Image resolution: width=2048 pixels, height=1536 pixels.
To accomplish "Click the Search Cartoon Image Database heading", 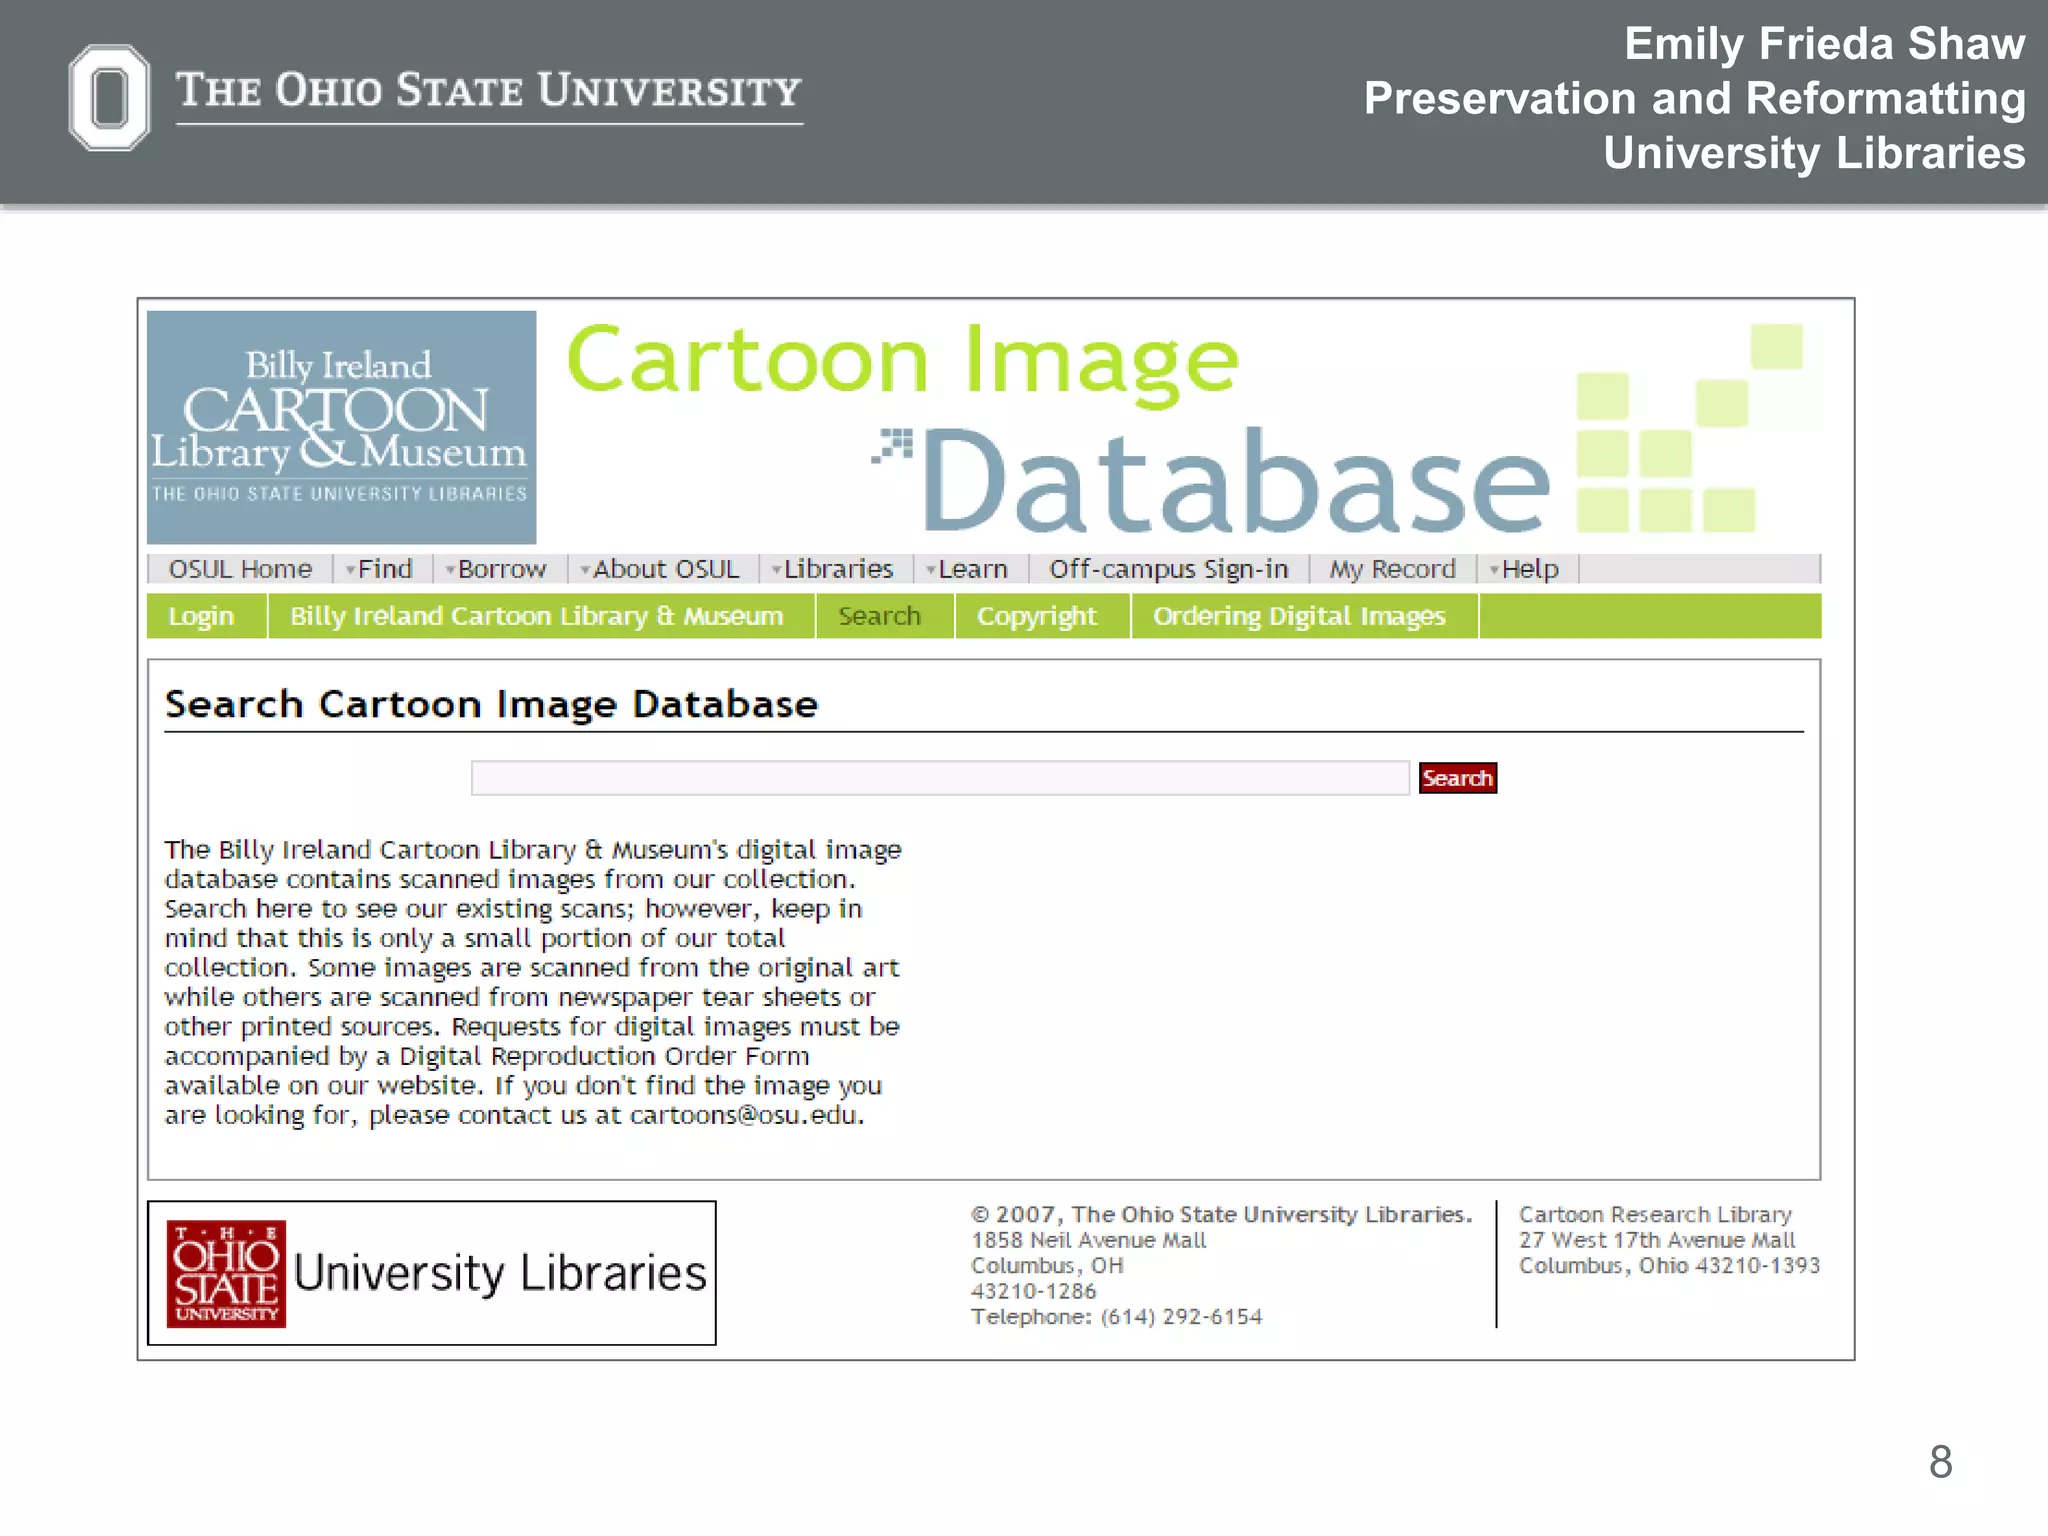I will [x=491, y=704].
